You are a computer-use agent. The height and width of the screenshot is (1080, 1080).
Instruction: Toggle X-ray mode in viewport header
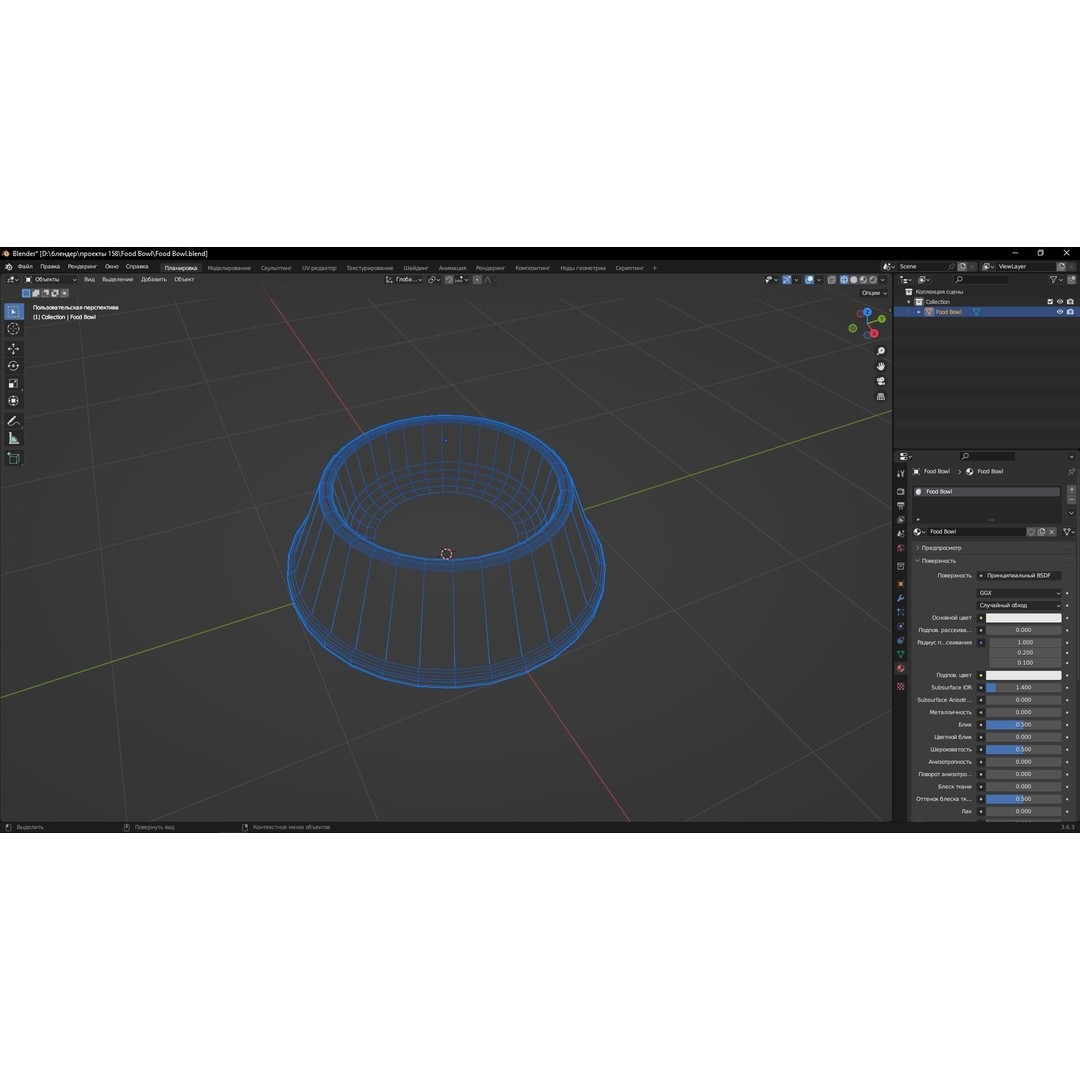831,280
